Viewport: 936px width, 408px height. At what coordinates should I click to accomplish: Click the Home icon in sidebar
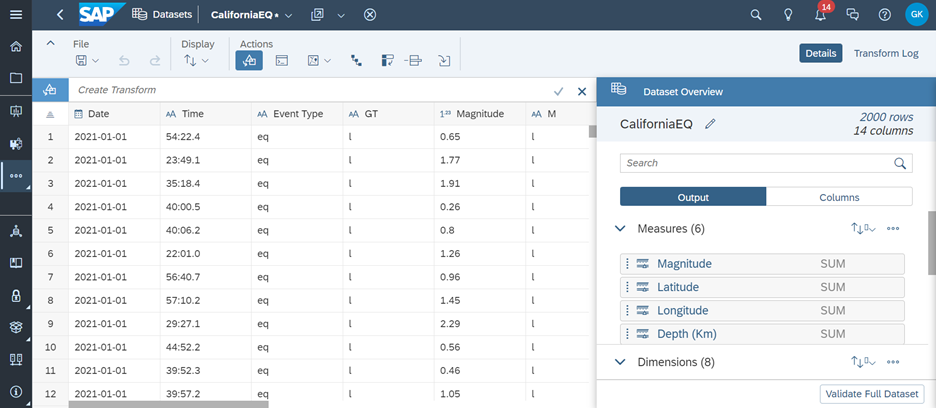coord(15,47)
